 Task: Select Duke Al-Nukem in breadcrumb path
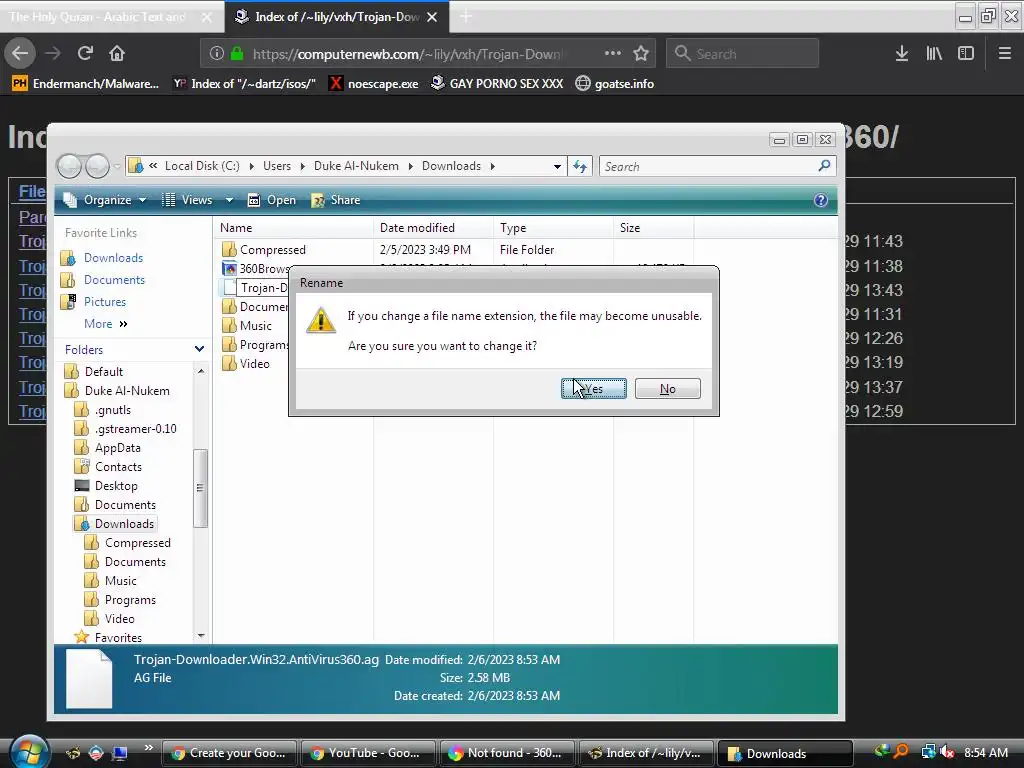356,166
